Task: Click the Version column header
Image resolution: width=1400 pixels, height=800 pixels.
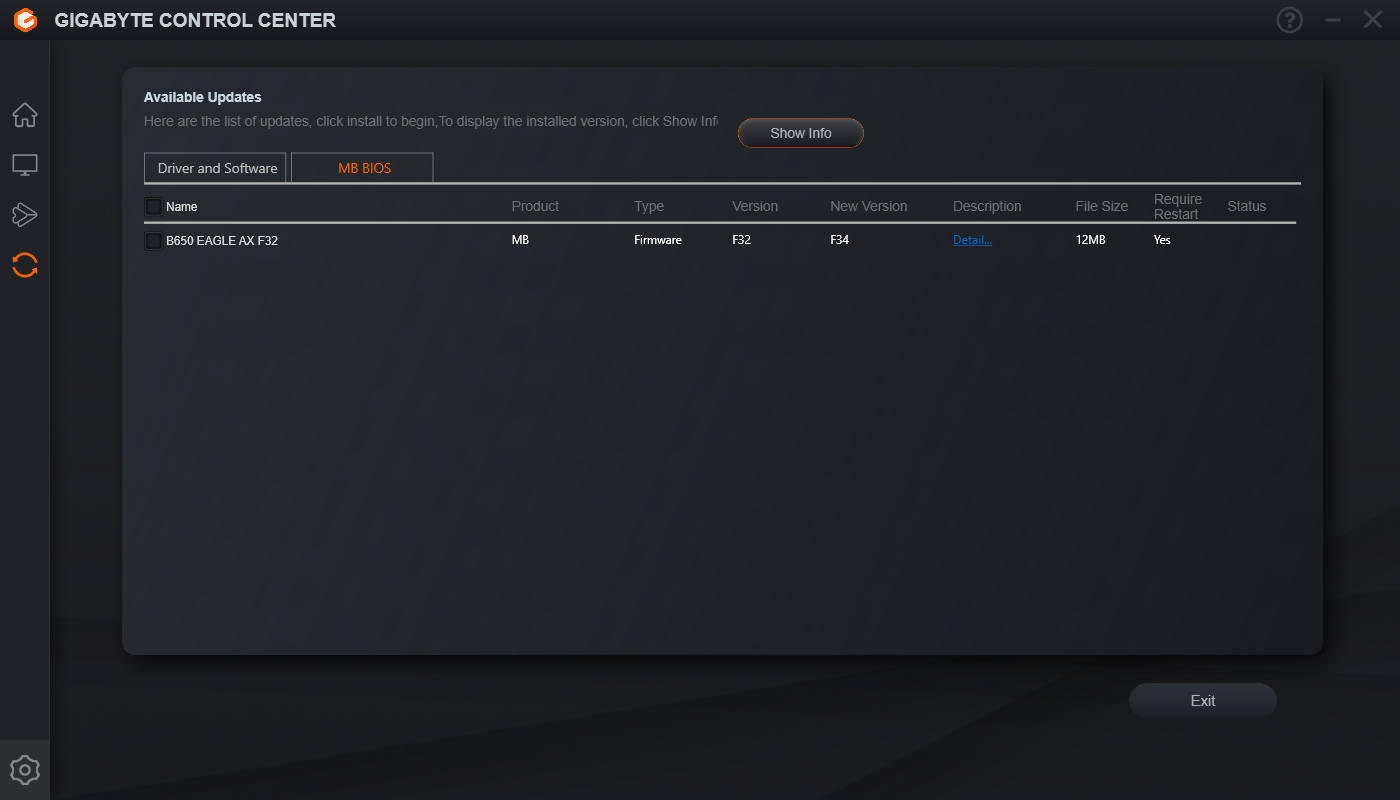Action: tap(755, 206)
